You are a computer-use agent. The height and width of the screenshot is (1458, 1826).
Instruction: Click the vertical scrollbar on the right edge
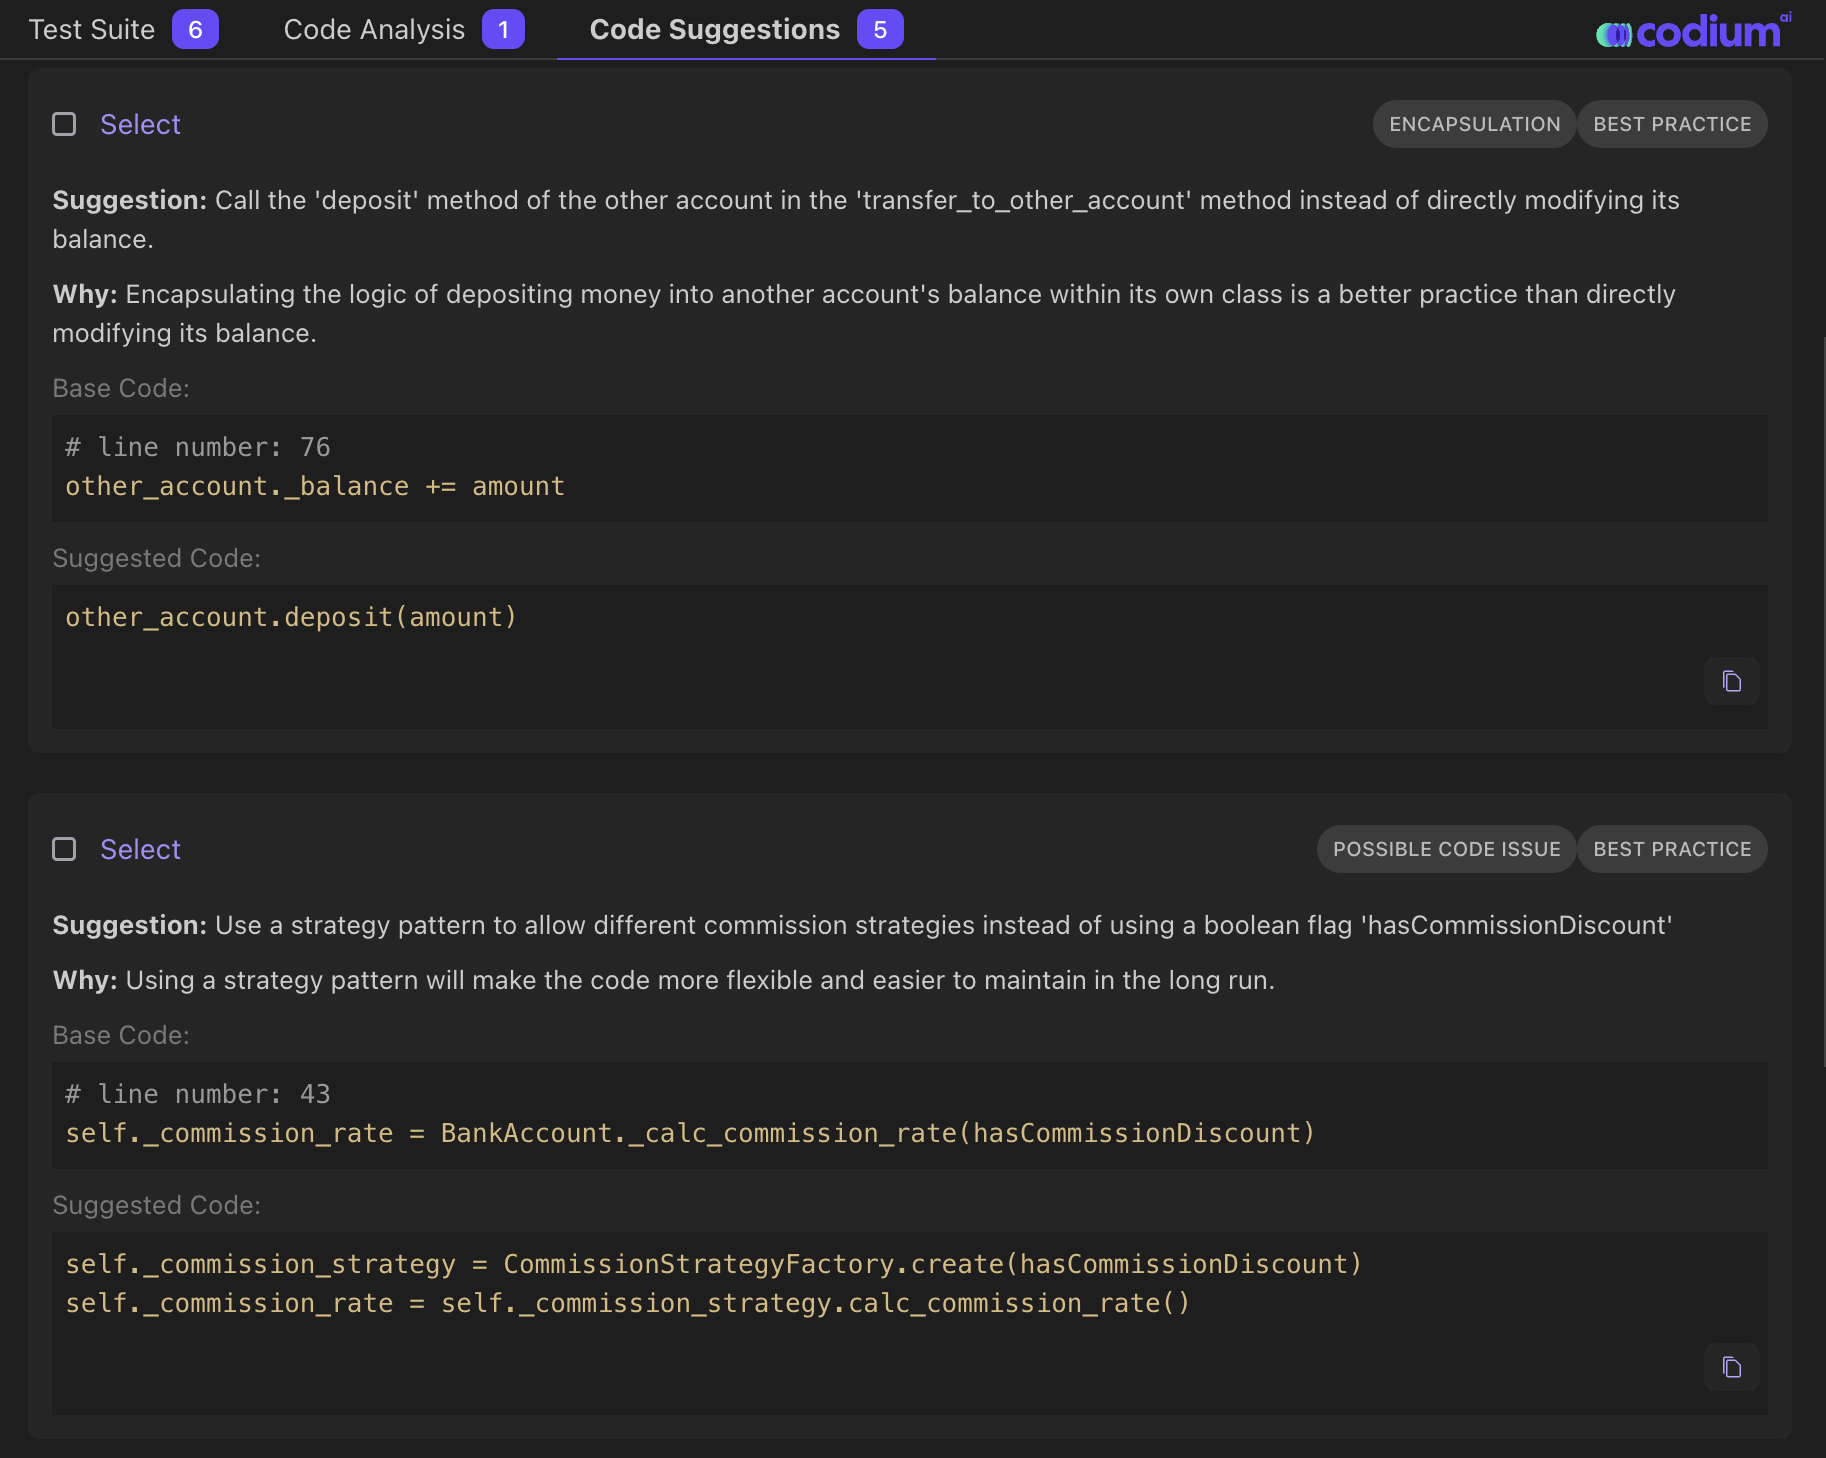pyautogui.click(x=1822, y=700)
